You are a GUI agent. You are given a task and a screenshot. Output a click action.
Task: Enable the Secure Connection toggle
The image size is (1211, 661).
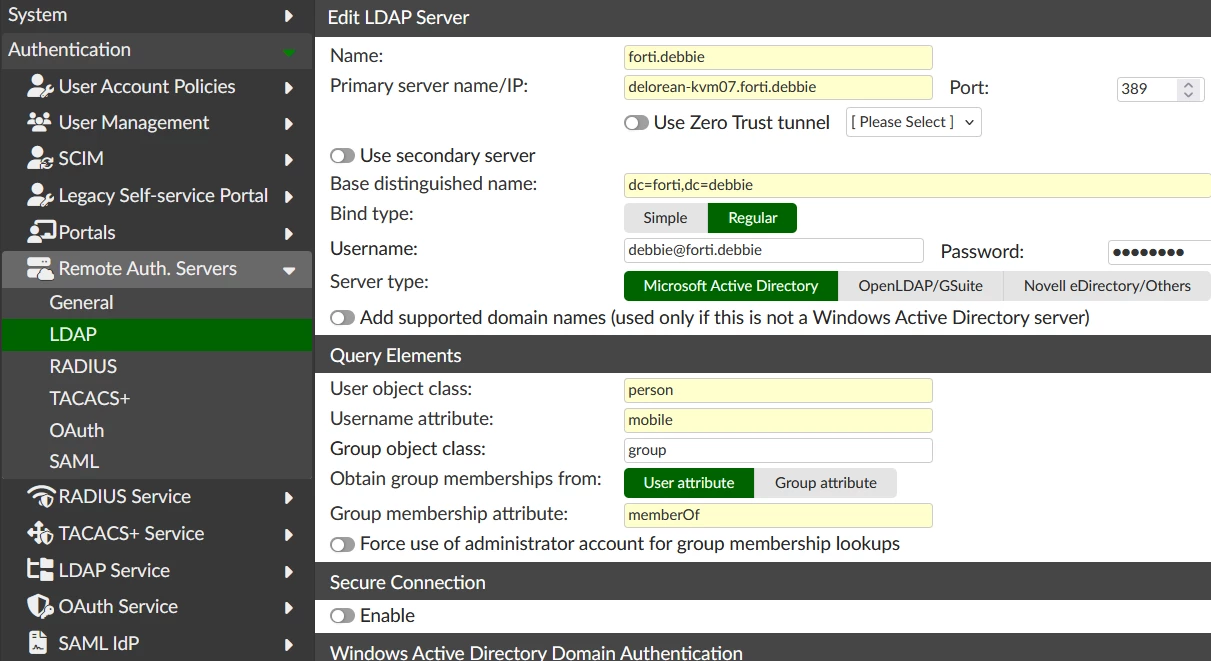coord(342,616)
